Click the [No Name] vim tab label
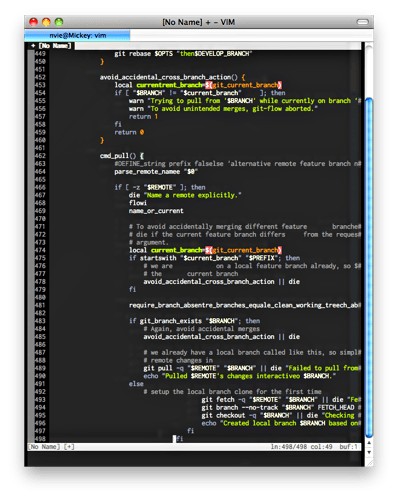 click(x=52, y=46)
